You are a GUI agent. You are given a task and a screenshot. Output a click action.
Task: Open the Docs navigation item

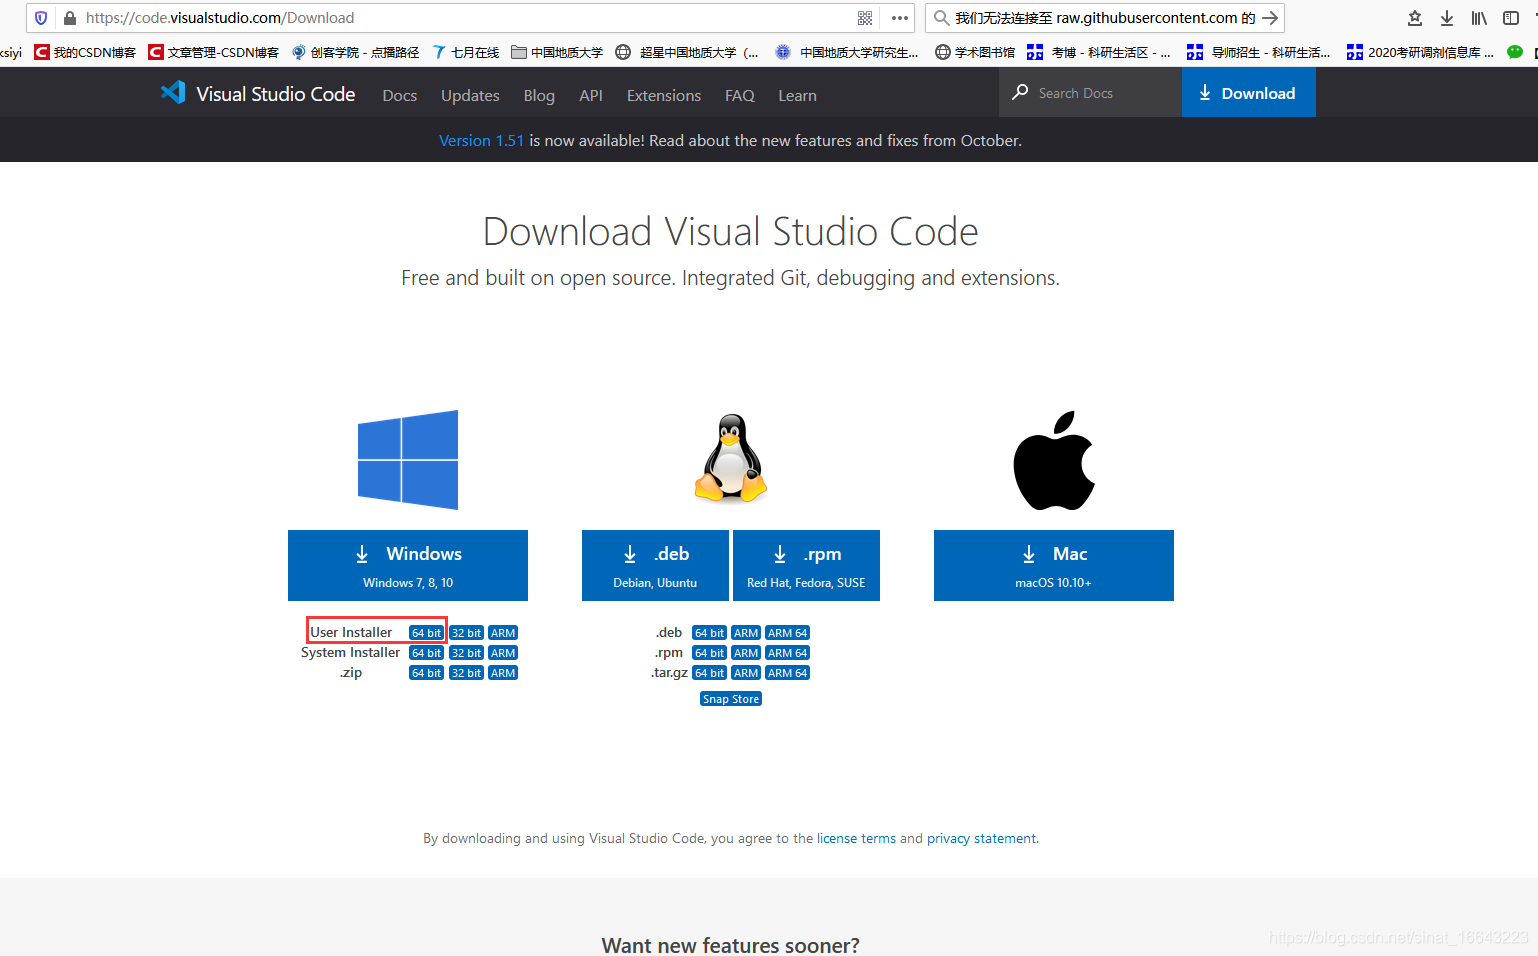point(400,95)
